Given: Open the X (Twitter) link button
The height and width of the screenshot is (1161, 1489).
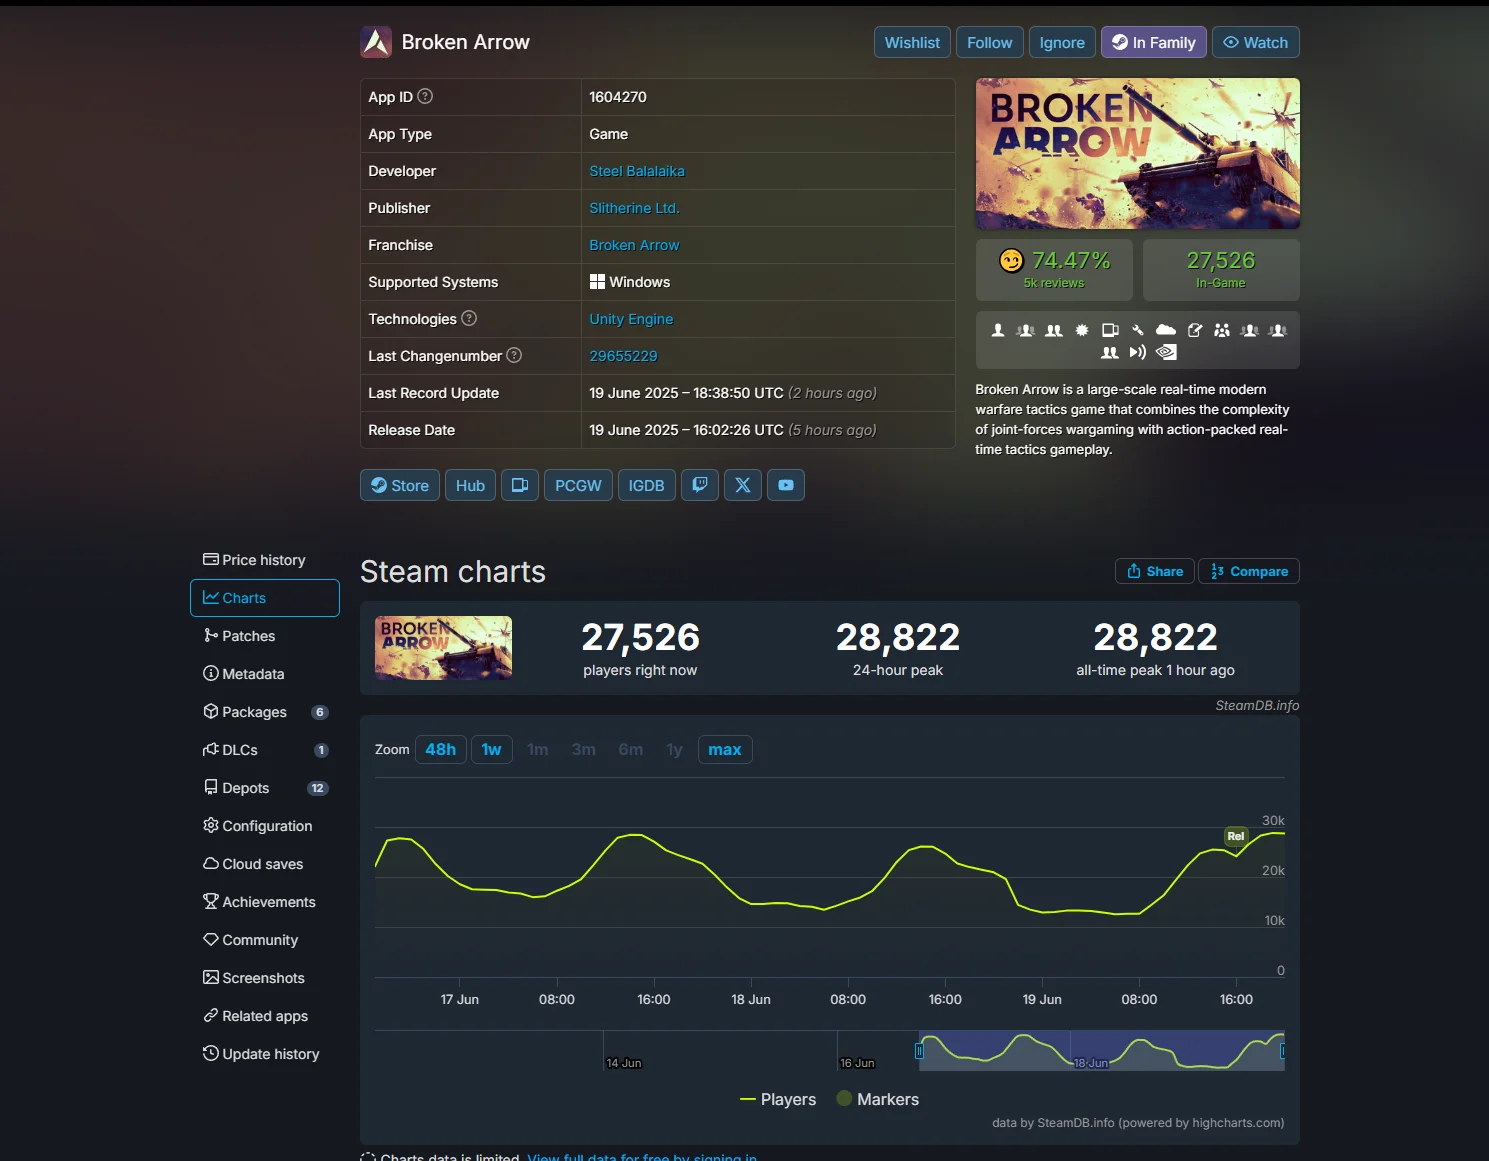Looking at the screenshot, I should 743,485.
